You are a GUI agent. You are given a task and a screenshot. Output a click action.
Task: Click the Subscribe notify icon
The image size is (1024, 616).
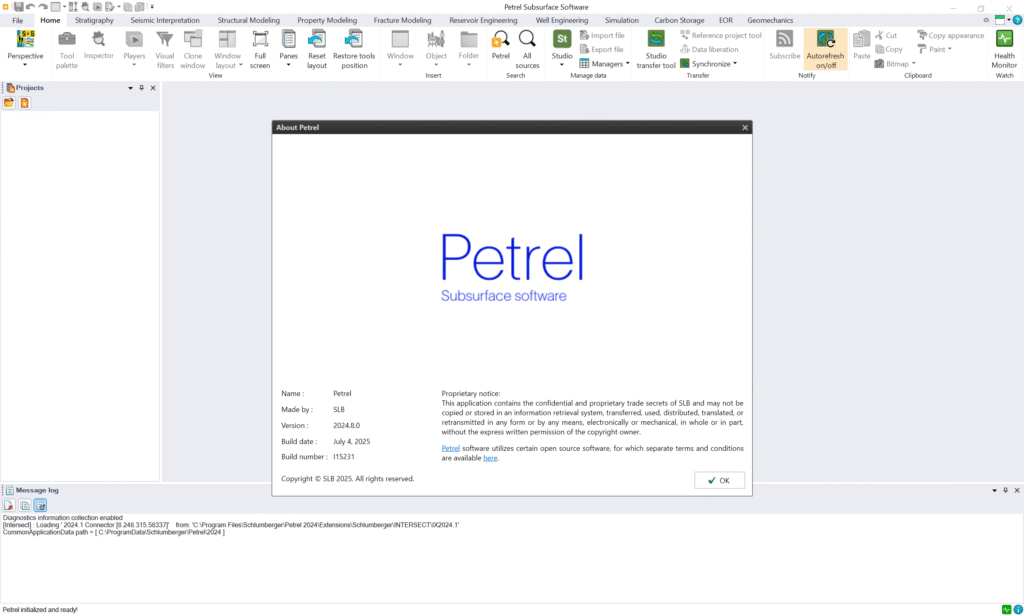click(x=784, y=39)
